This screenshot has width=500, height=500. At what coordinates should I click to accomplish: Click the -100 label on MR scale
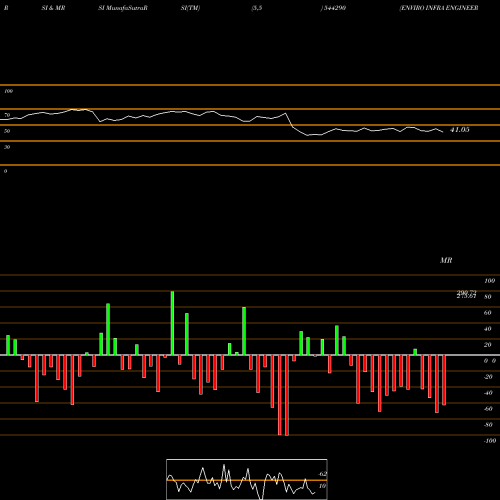pyautogui.click(x=490, y=441)
